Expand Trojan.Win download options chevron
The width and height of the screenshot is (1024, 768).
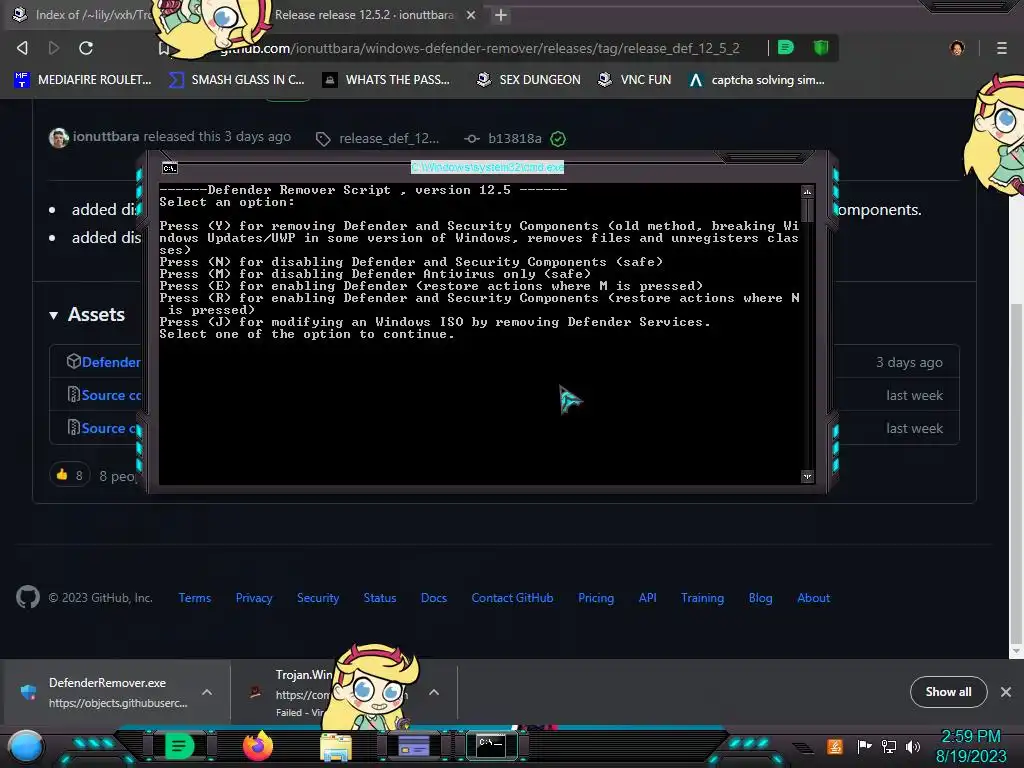(434, 692)
